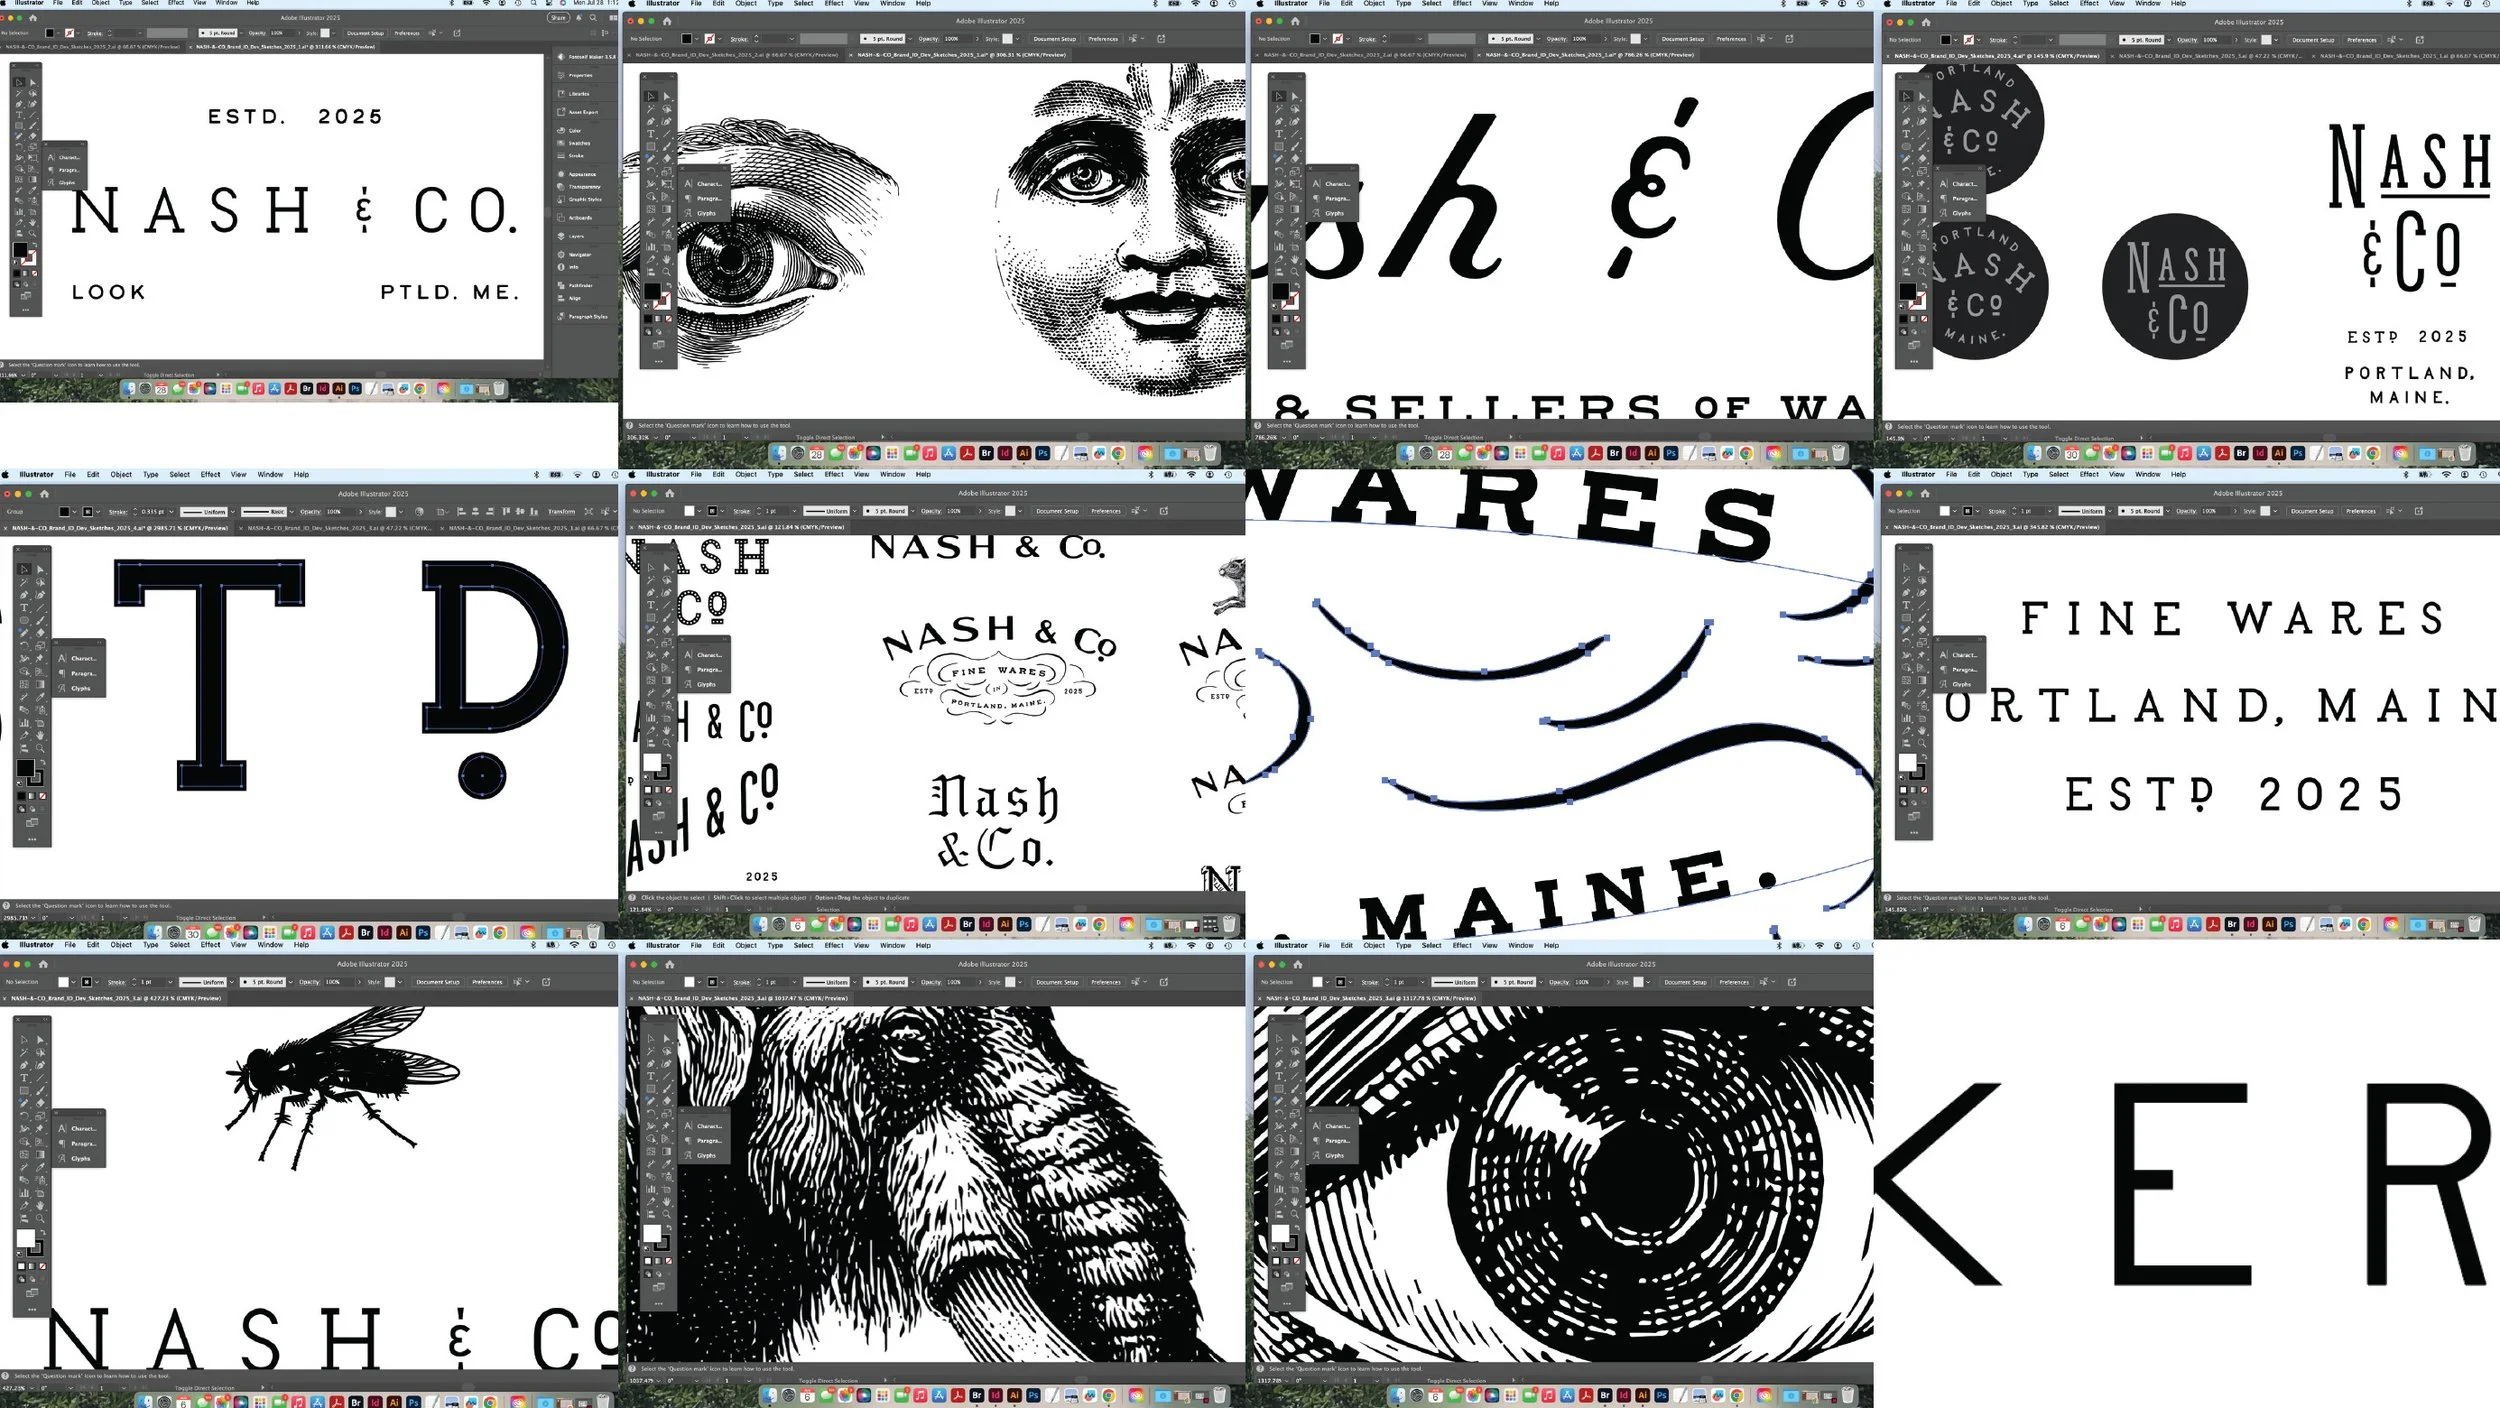Select the Zoom tool at toolbar bottom
The image size is (2500, 1408).
[x=32, y=232]
